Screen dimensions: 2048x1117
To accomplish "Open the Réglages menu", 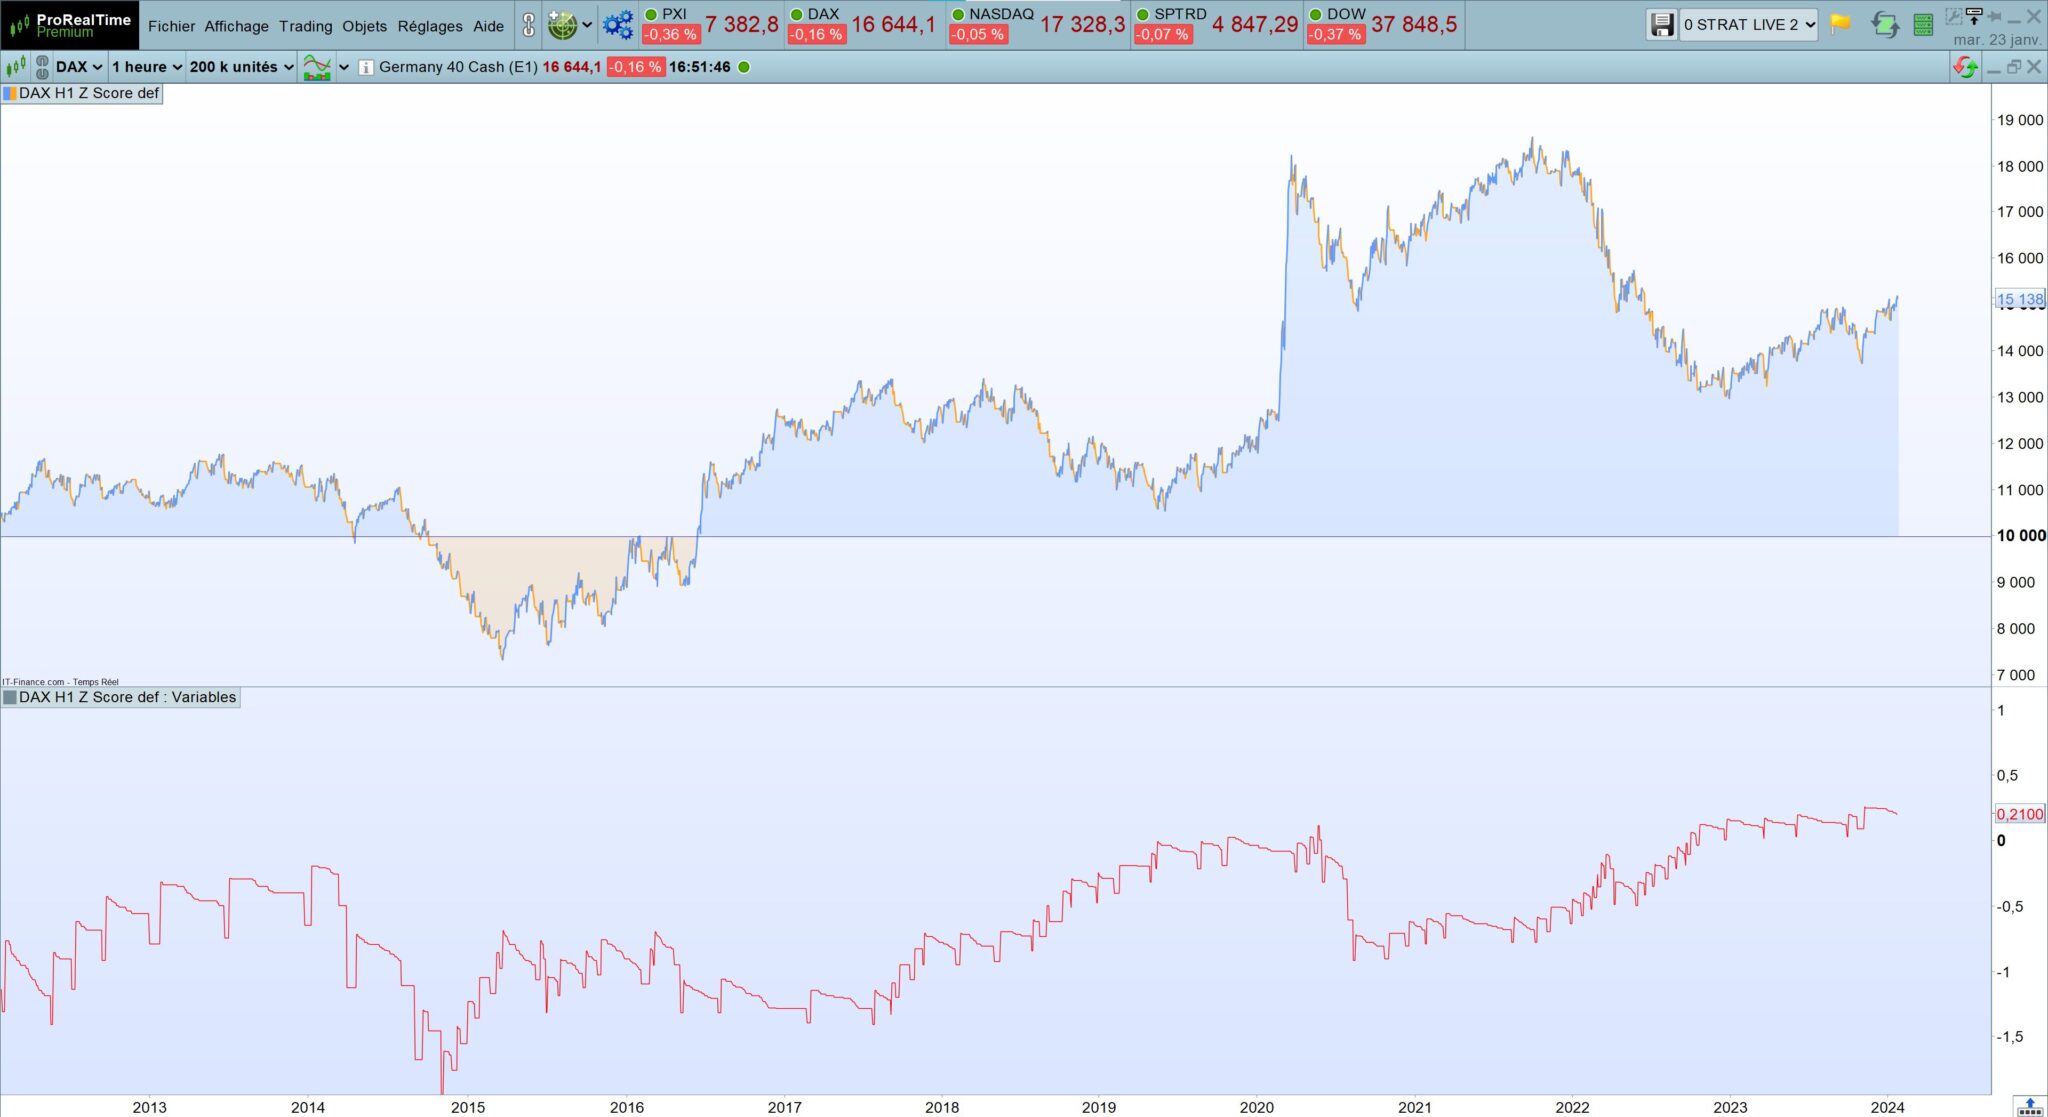I will pos(430,26).
